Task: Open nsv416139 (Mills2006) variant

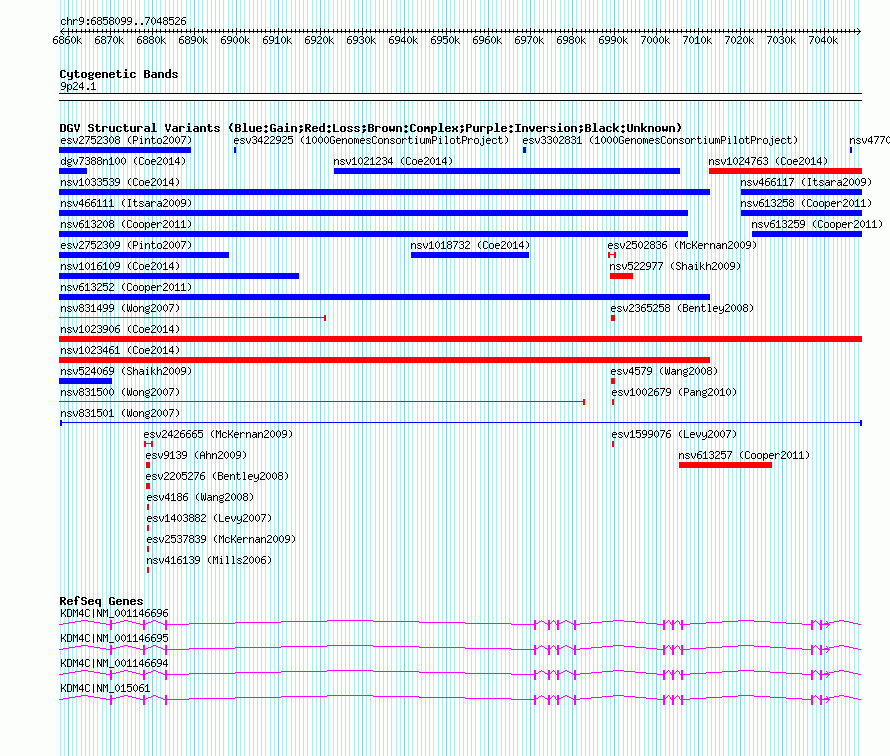Action: click(209, 560)
